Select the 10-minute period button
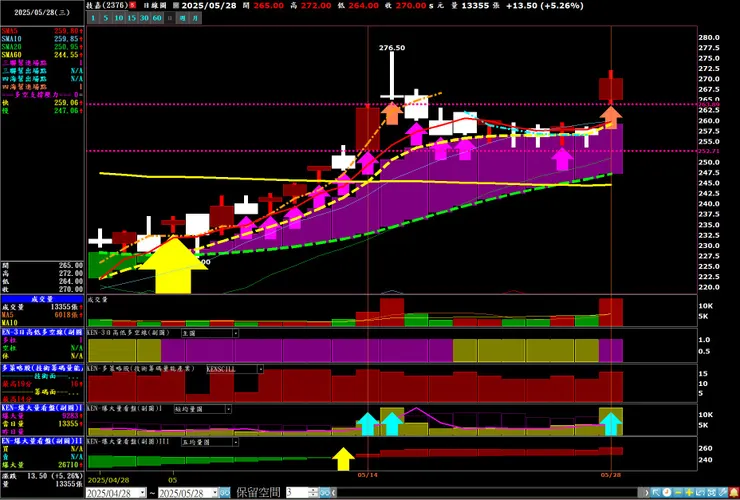This screenshot has width=740, height=500. (x=118, y=18)
